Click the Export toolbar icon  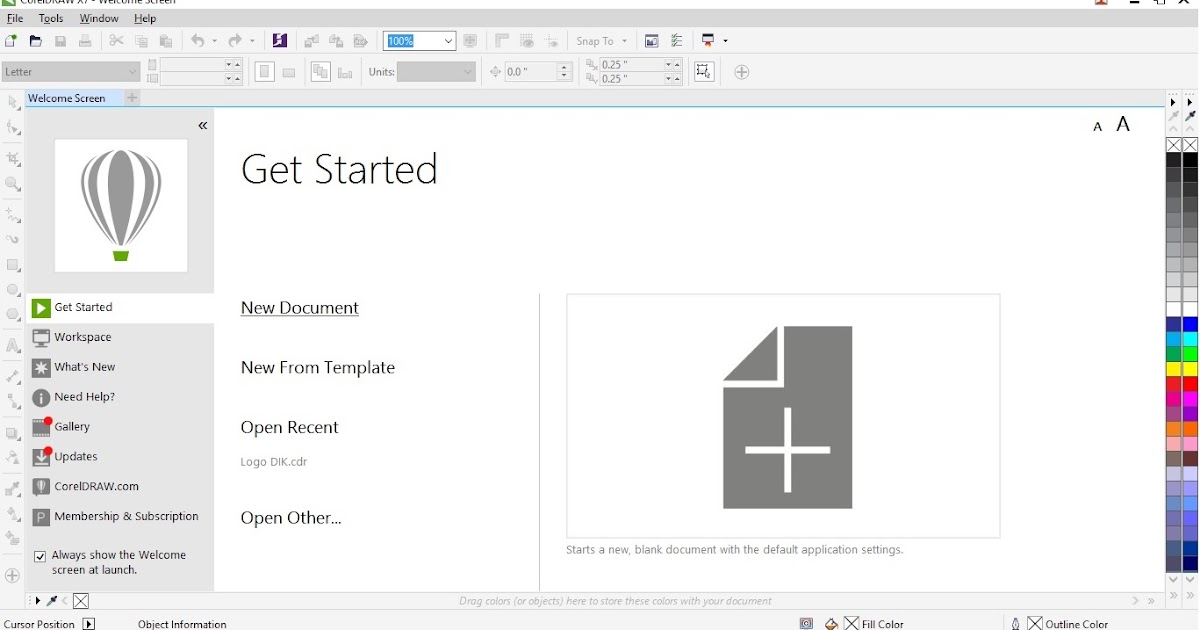[336, 41]
